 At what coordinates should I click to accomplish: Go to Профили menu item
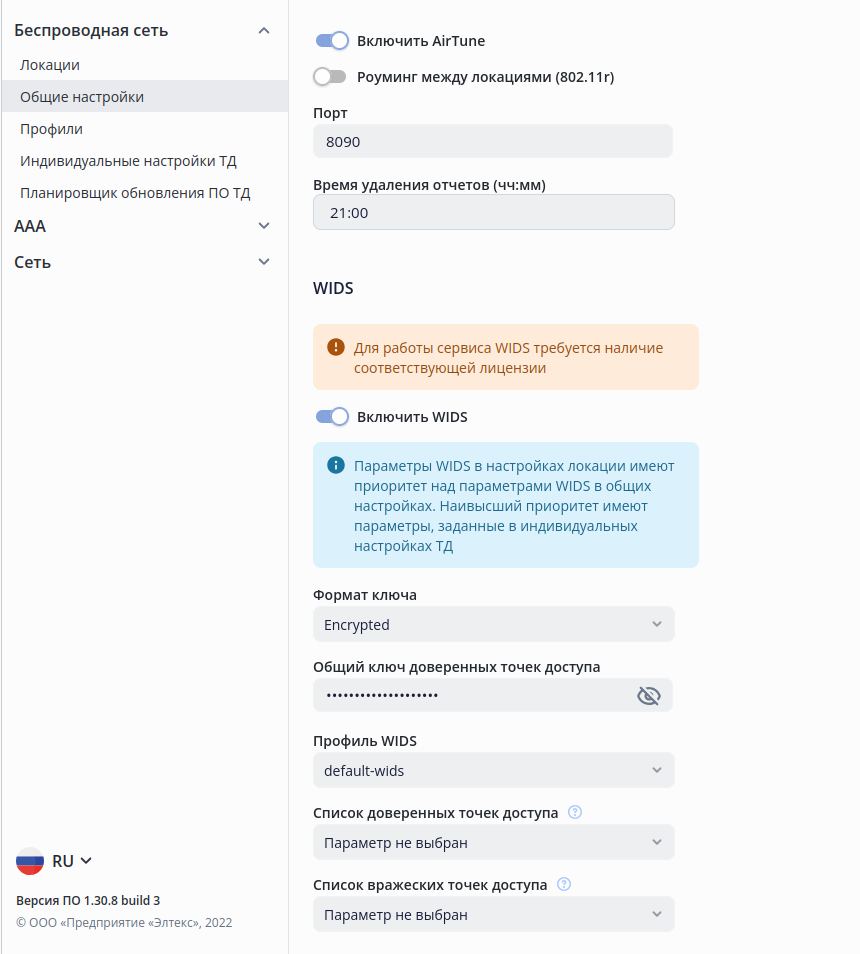pyautogui.click(x=52, y=129)
